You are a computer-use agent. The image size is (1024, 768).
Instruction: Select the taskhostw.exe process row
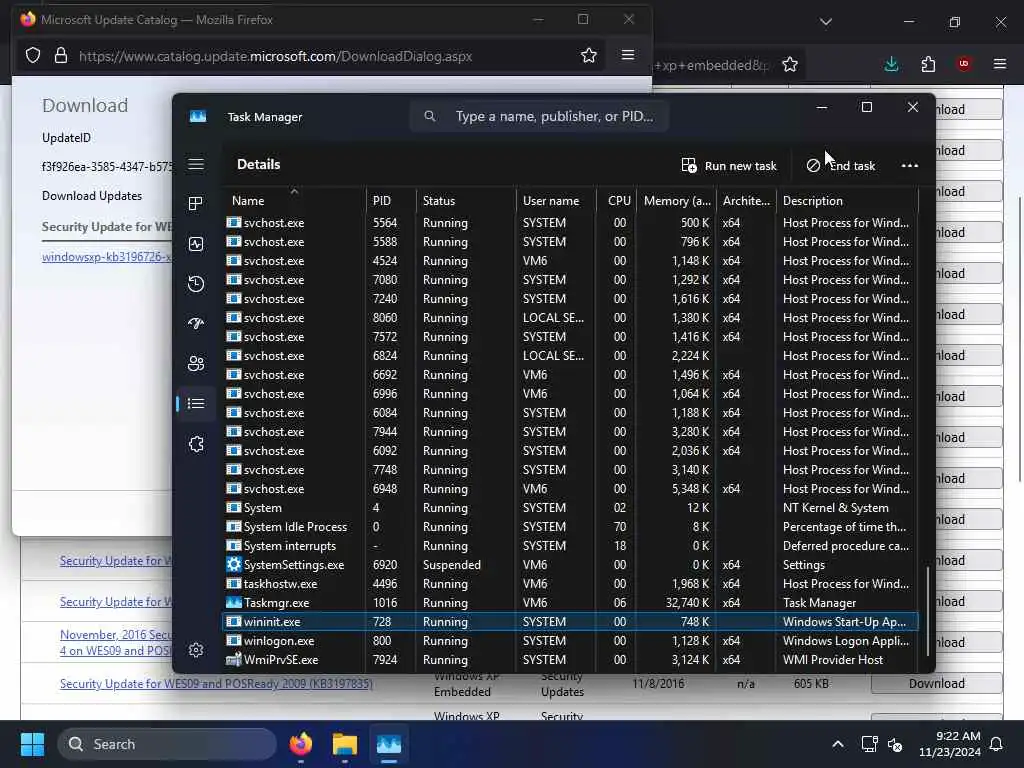point(571,584)
